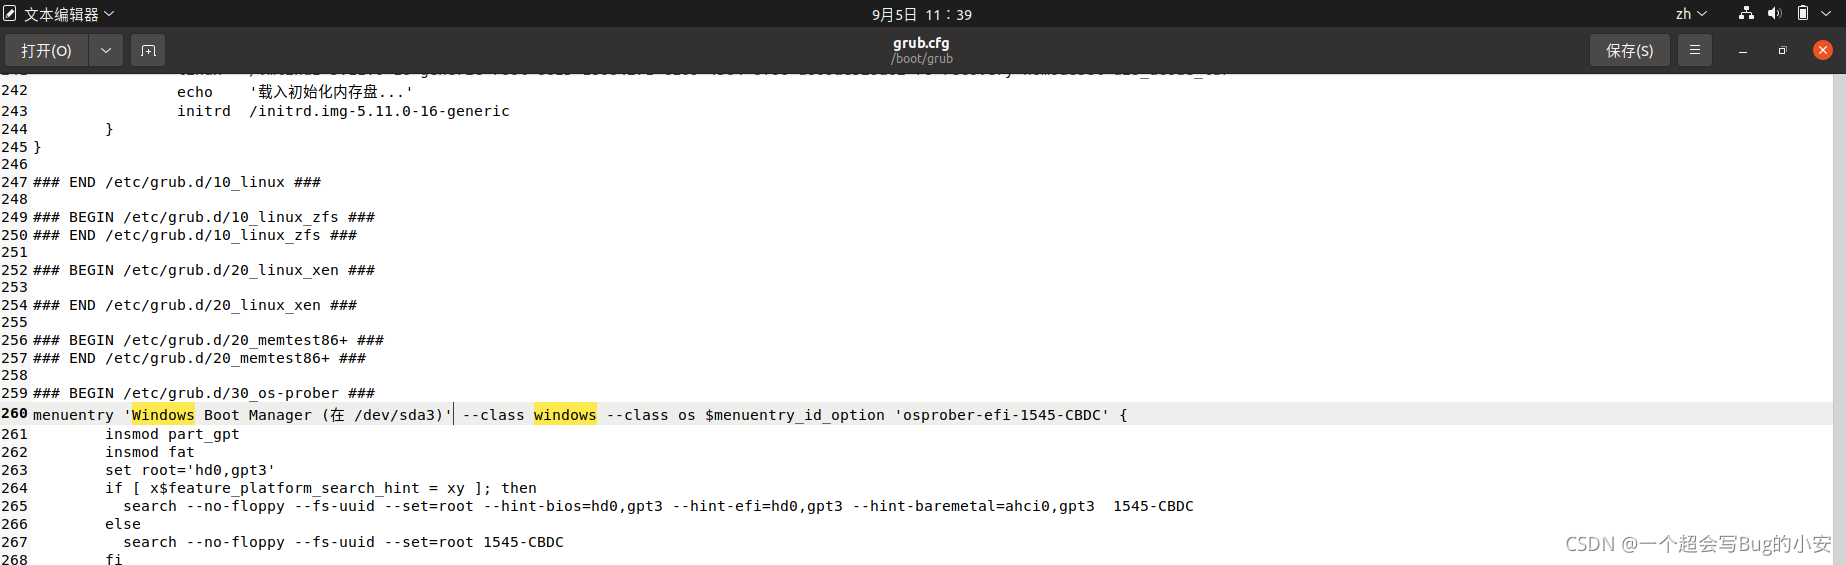Viewport: 1846px width, 565px height.
Task: Click the battery icon in the top panel
Action: 1802,14
